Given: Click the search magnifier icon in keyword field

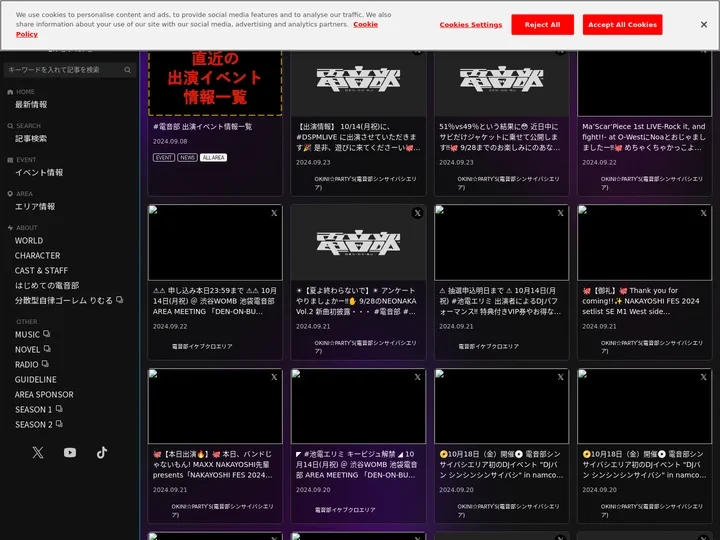Looking at the screenshot, I should (127, 70).
